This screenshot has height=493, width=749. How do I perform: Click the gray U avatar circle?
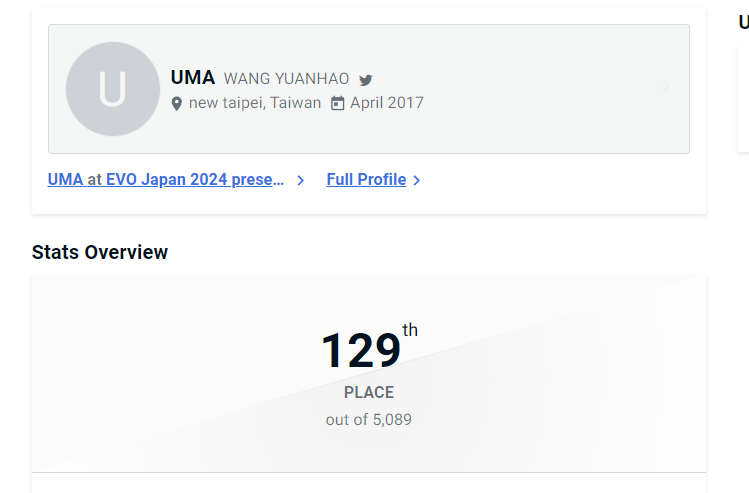tap(112, 89)
